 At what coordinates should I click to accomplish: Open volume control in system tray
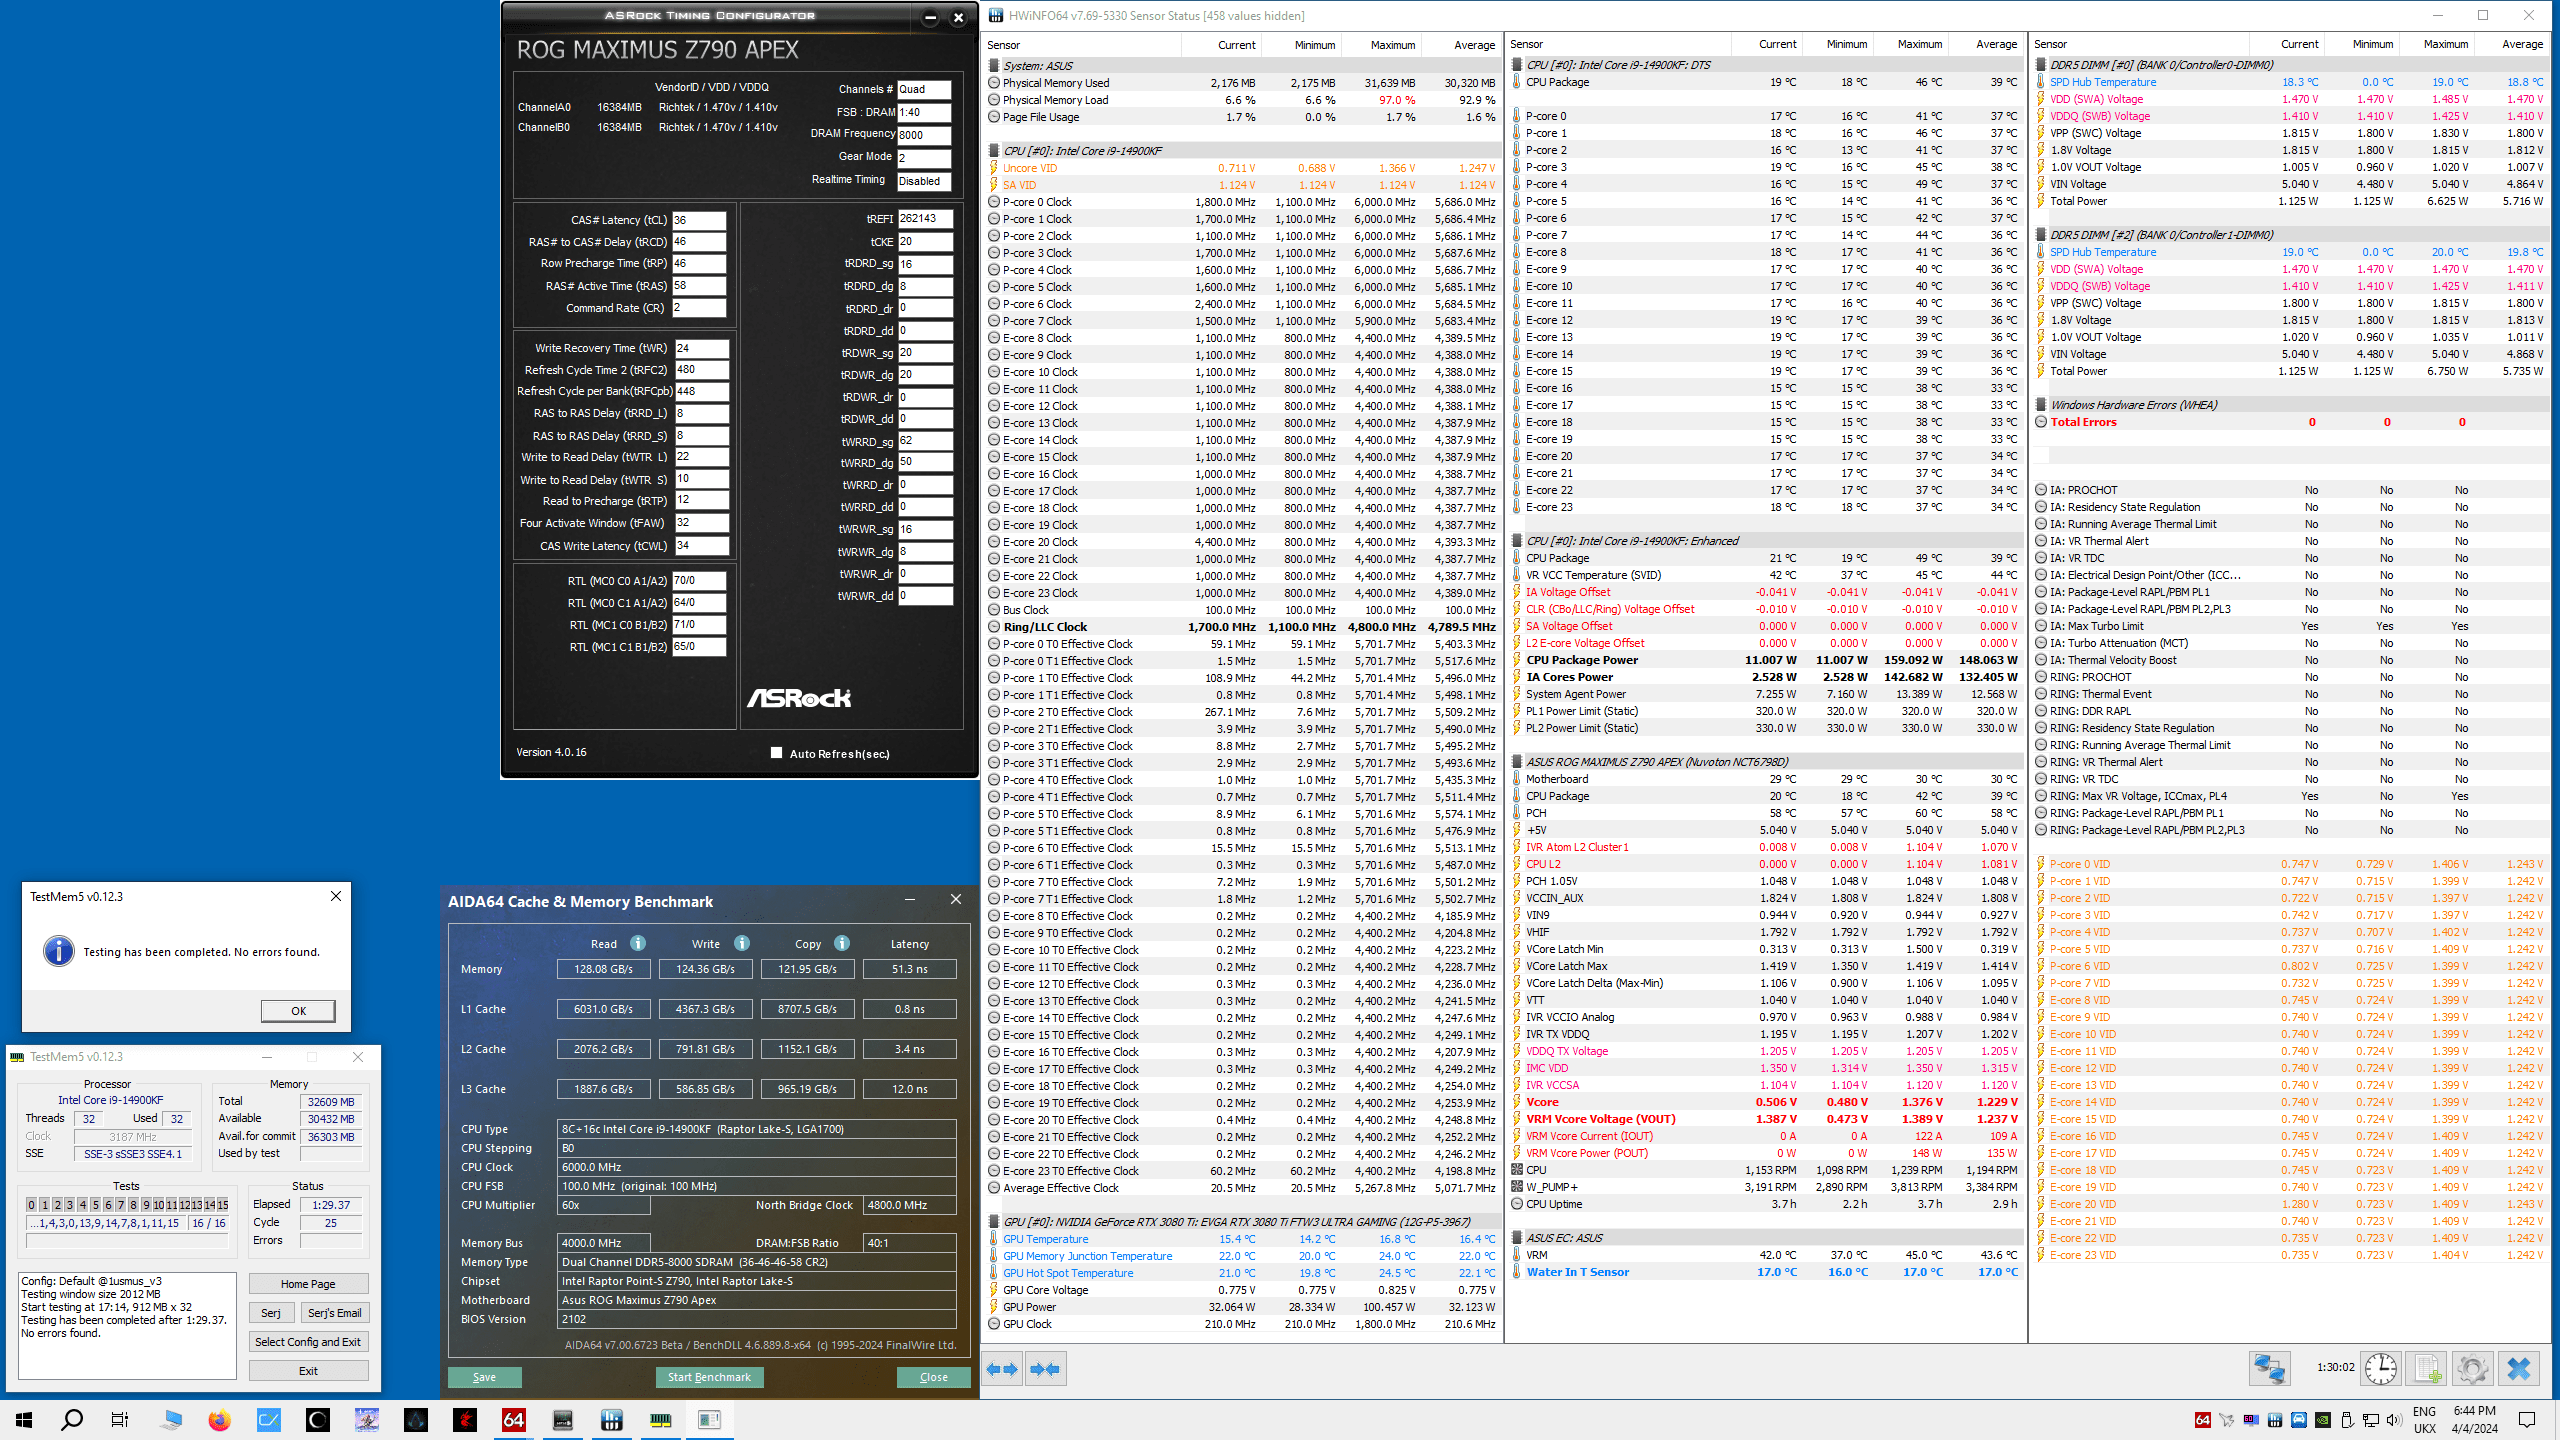pyautogui.click(x=2393, y=1420)
